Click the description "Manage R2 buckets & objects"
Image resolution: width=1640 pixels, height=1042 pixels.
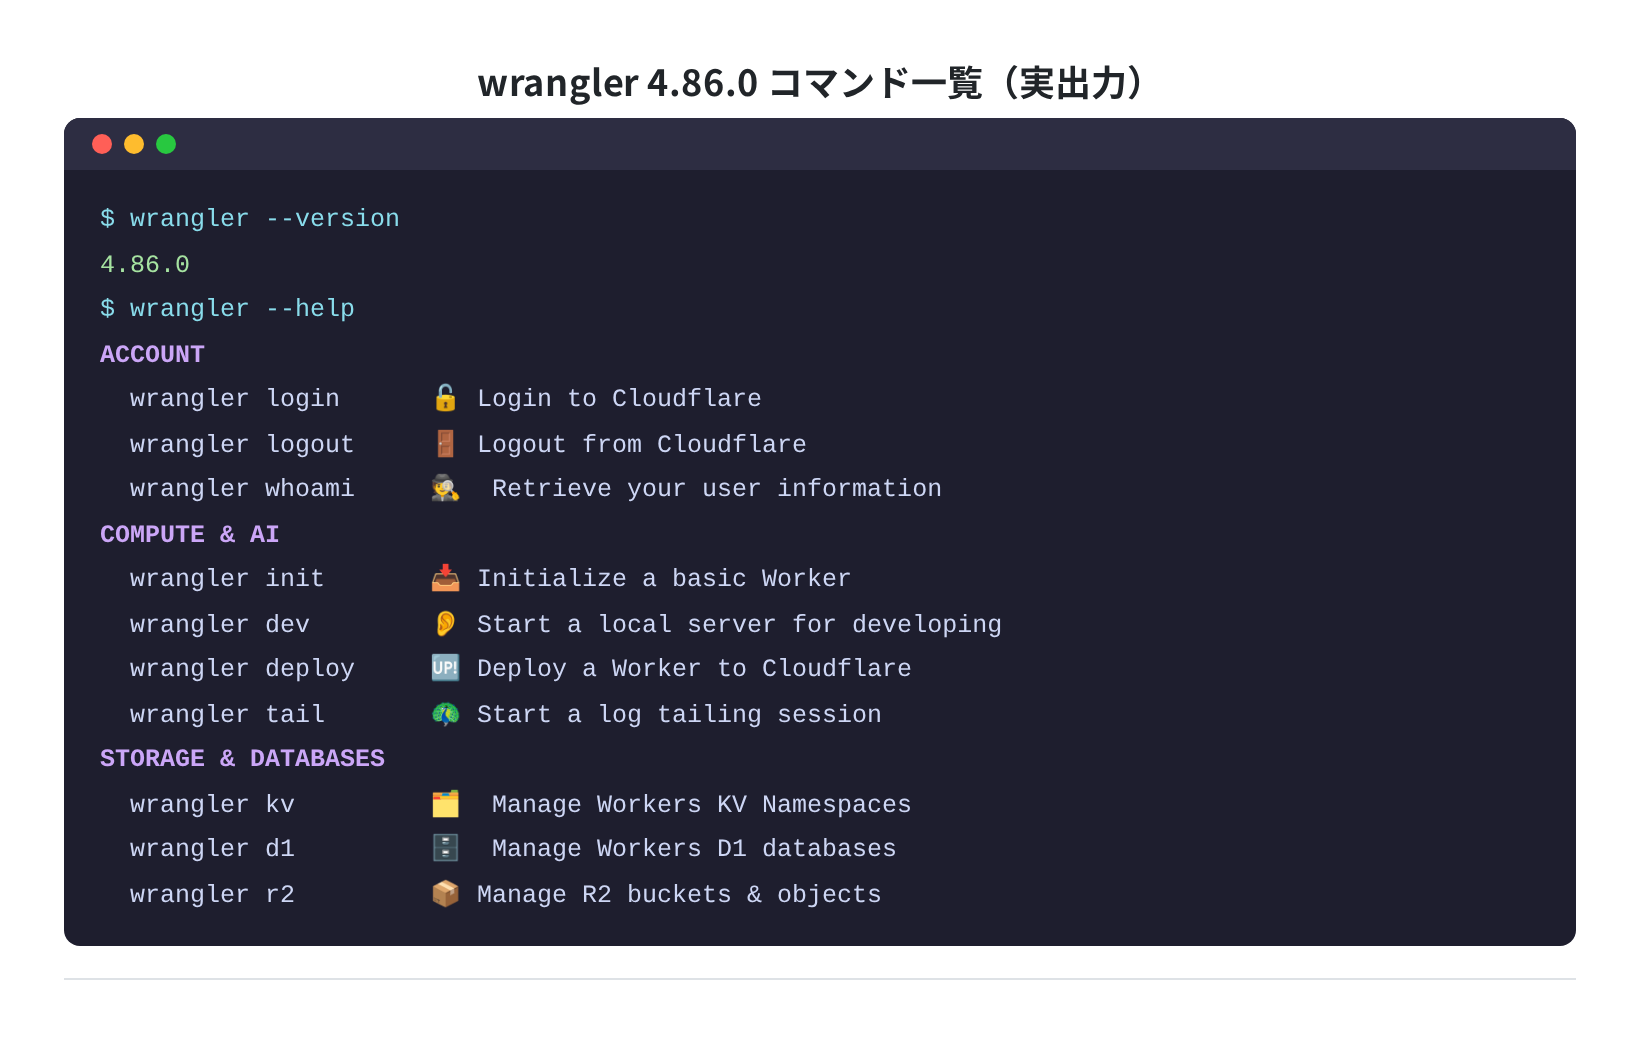coord(679,894)
